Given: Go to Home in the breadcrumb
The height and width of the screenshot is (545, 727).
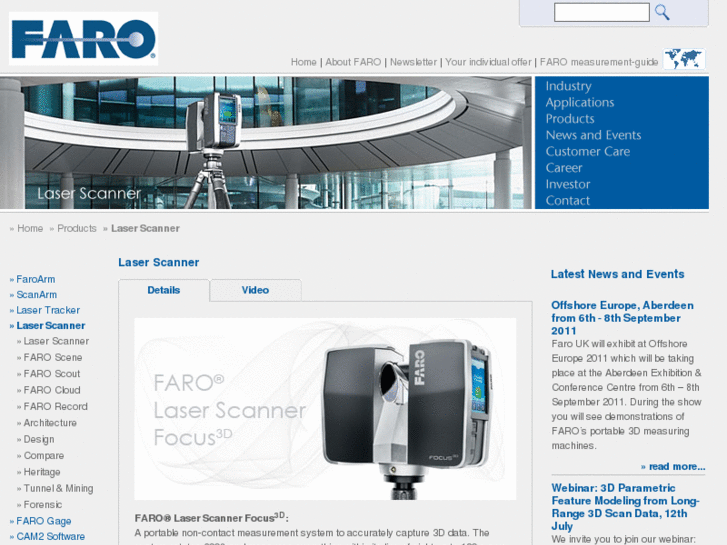Looking at the screenshot, I should point(30,228).
